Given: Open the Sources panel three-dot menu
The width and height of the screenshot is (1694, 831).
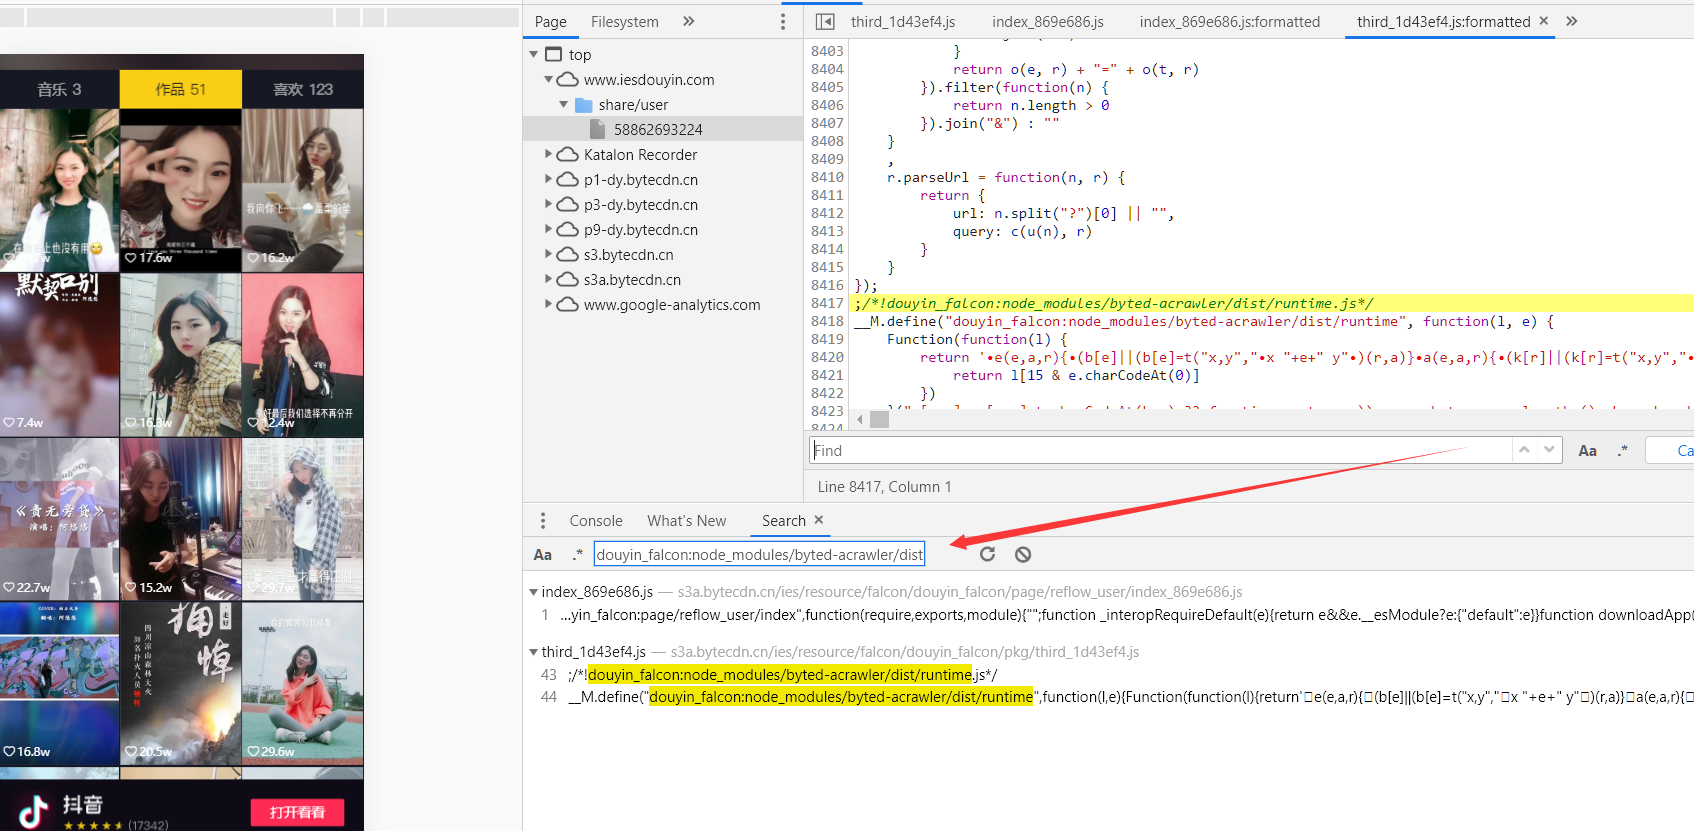Looking at the screenshot, I should (x=783, y=22).
